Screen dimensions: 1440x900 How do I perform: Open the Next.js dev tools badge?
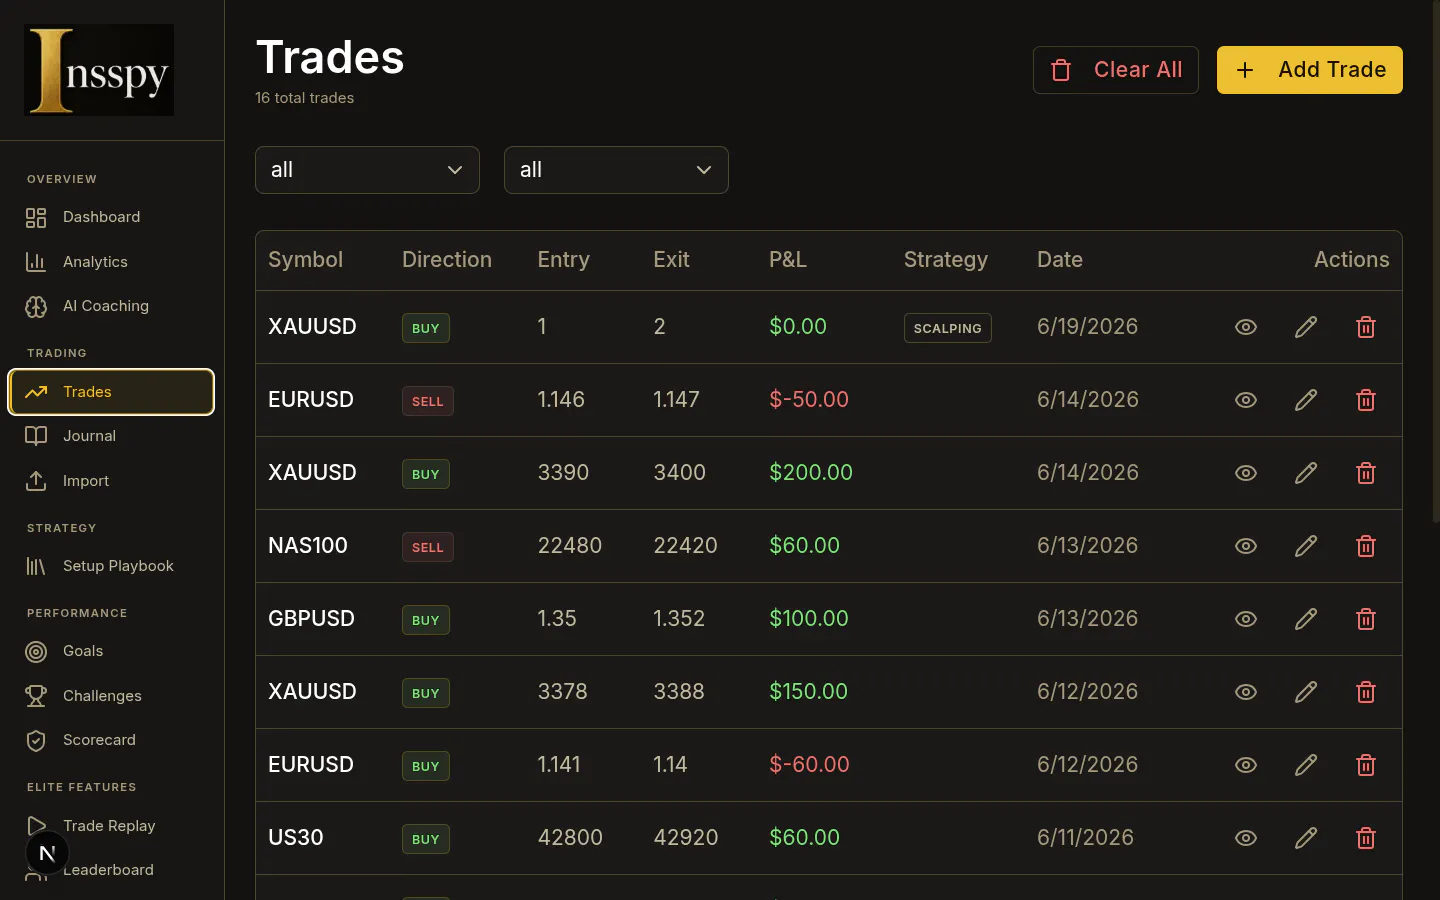coord(47,853)
